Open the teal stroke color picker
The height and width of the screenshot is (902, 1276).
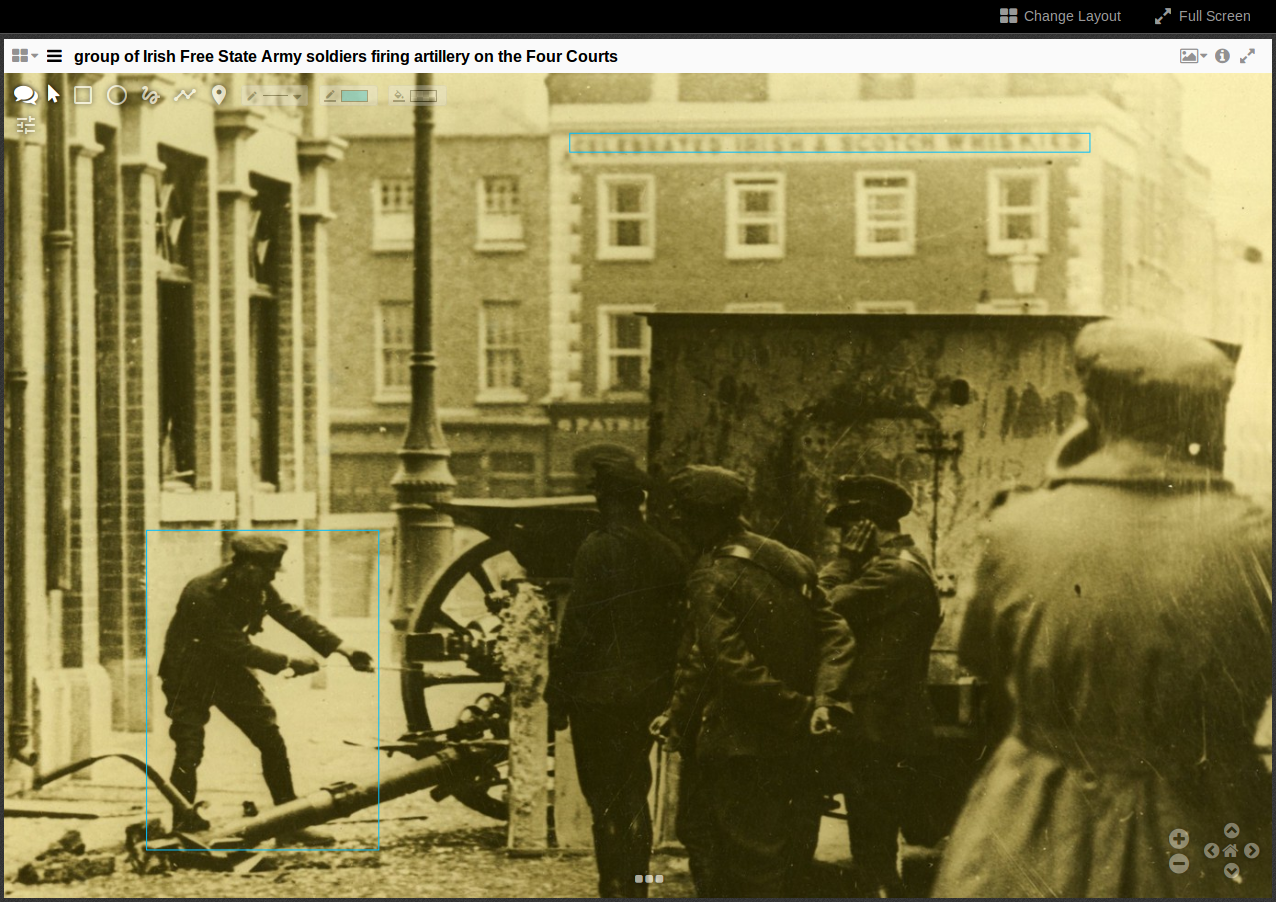346,96
